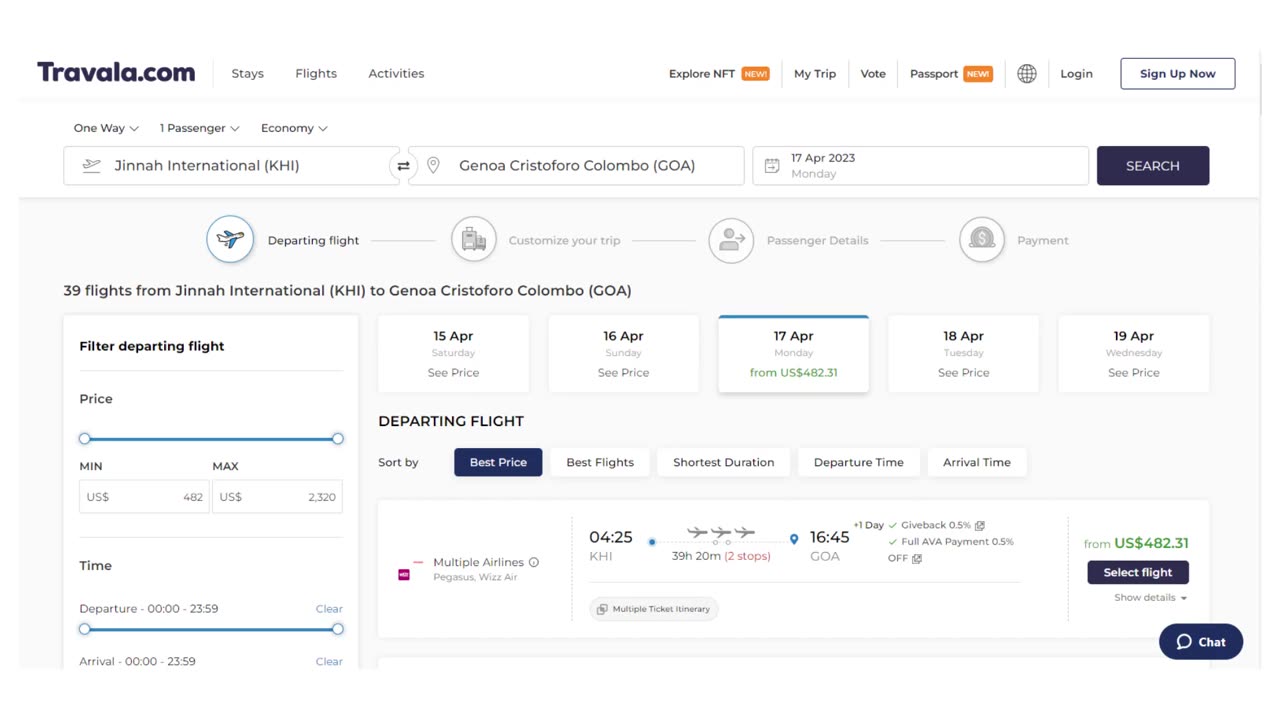1280x720 pixels.
Task: Sort by Shortest Duration
Action: (x=723, y=462)
